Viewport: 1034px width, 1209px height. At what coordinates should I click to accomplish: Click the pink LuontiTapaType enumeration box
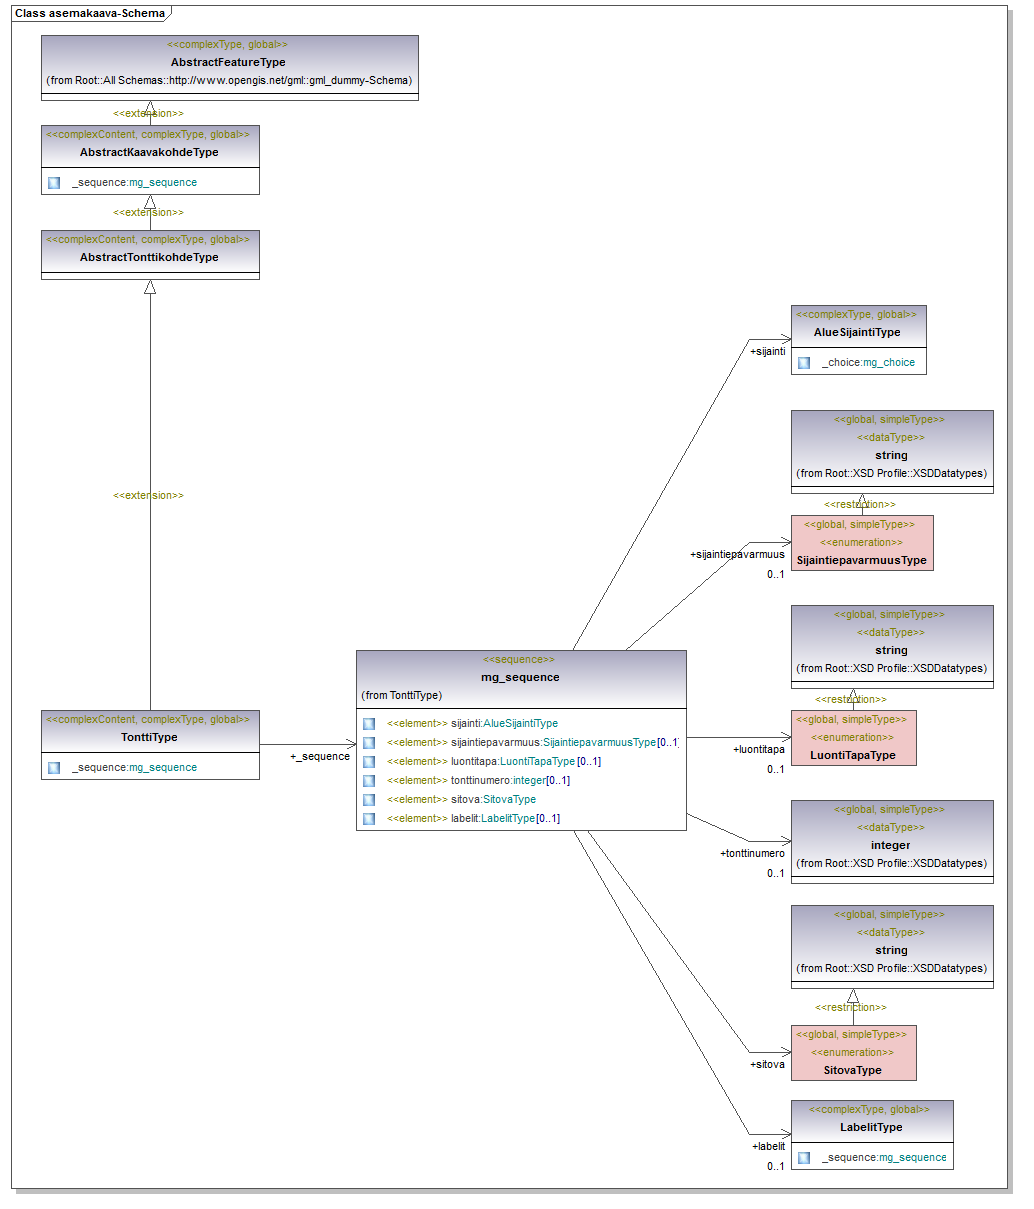coord(853,738)
